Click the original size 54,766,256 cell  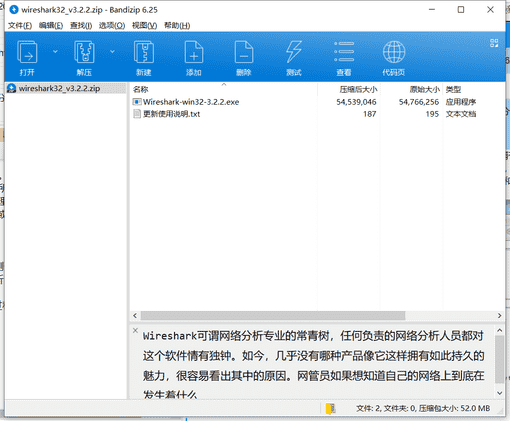click(x=419, y=102)
